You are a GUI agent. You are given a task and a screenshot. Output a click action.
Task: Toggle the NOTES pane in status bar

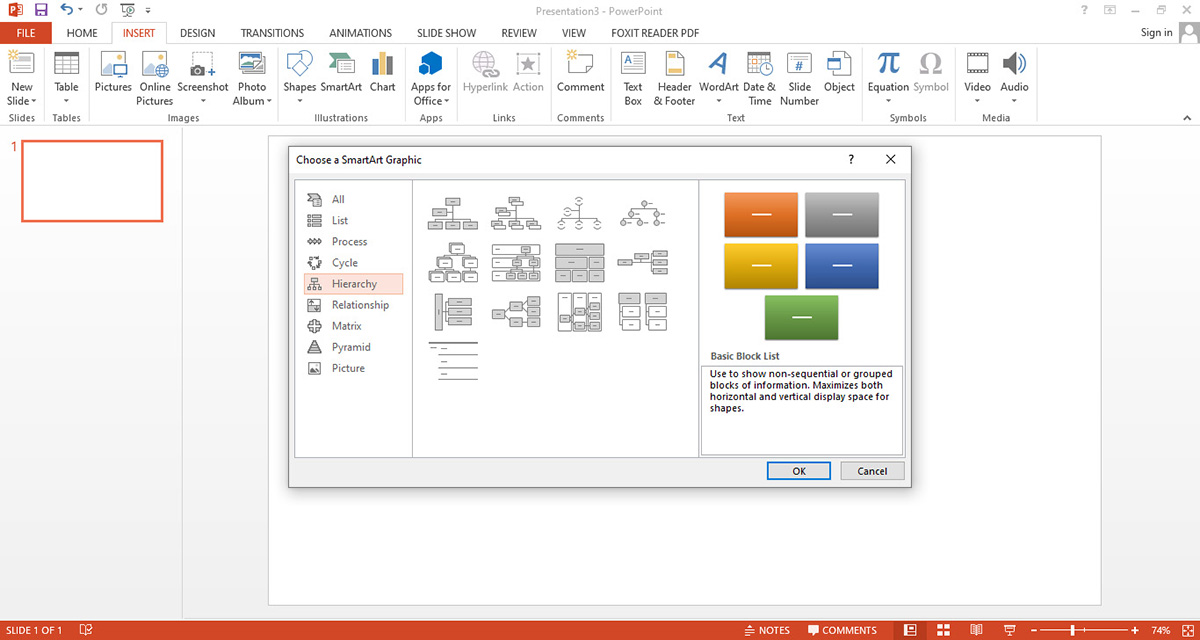[x=766, y=631]
